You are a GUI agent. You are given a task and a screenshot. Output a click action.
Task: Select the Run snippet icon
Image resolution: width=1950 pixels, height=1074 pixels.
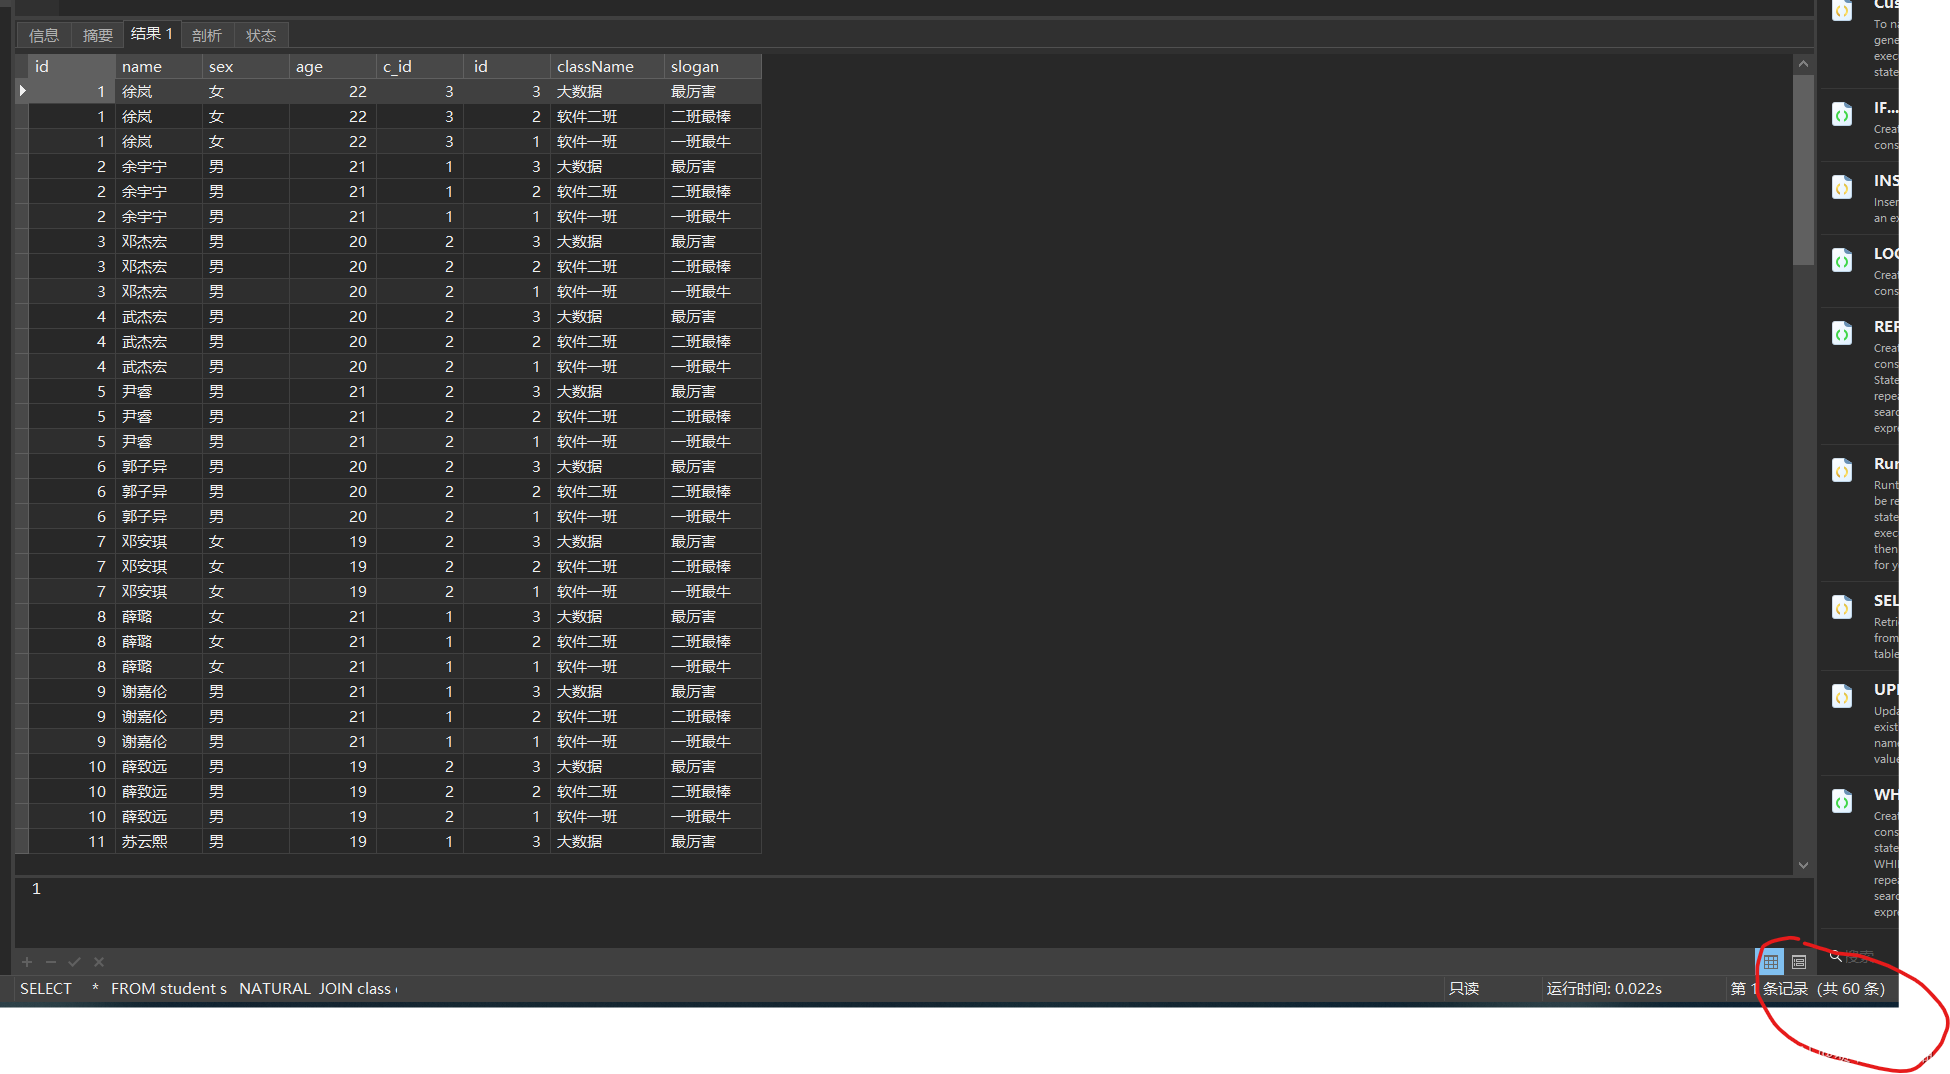click(1842, 471)
